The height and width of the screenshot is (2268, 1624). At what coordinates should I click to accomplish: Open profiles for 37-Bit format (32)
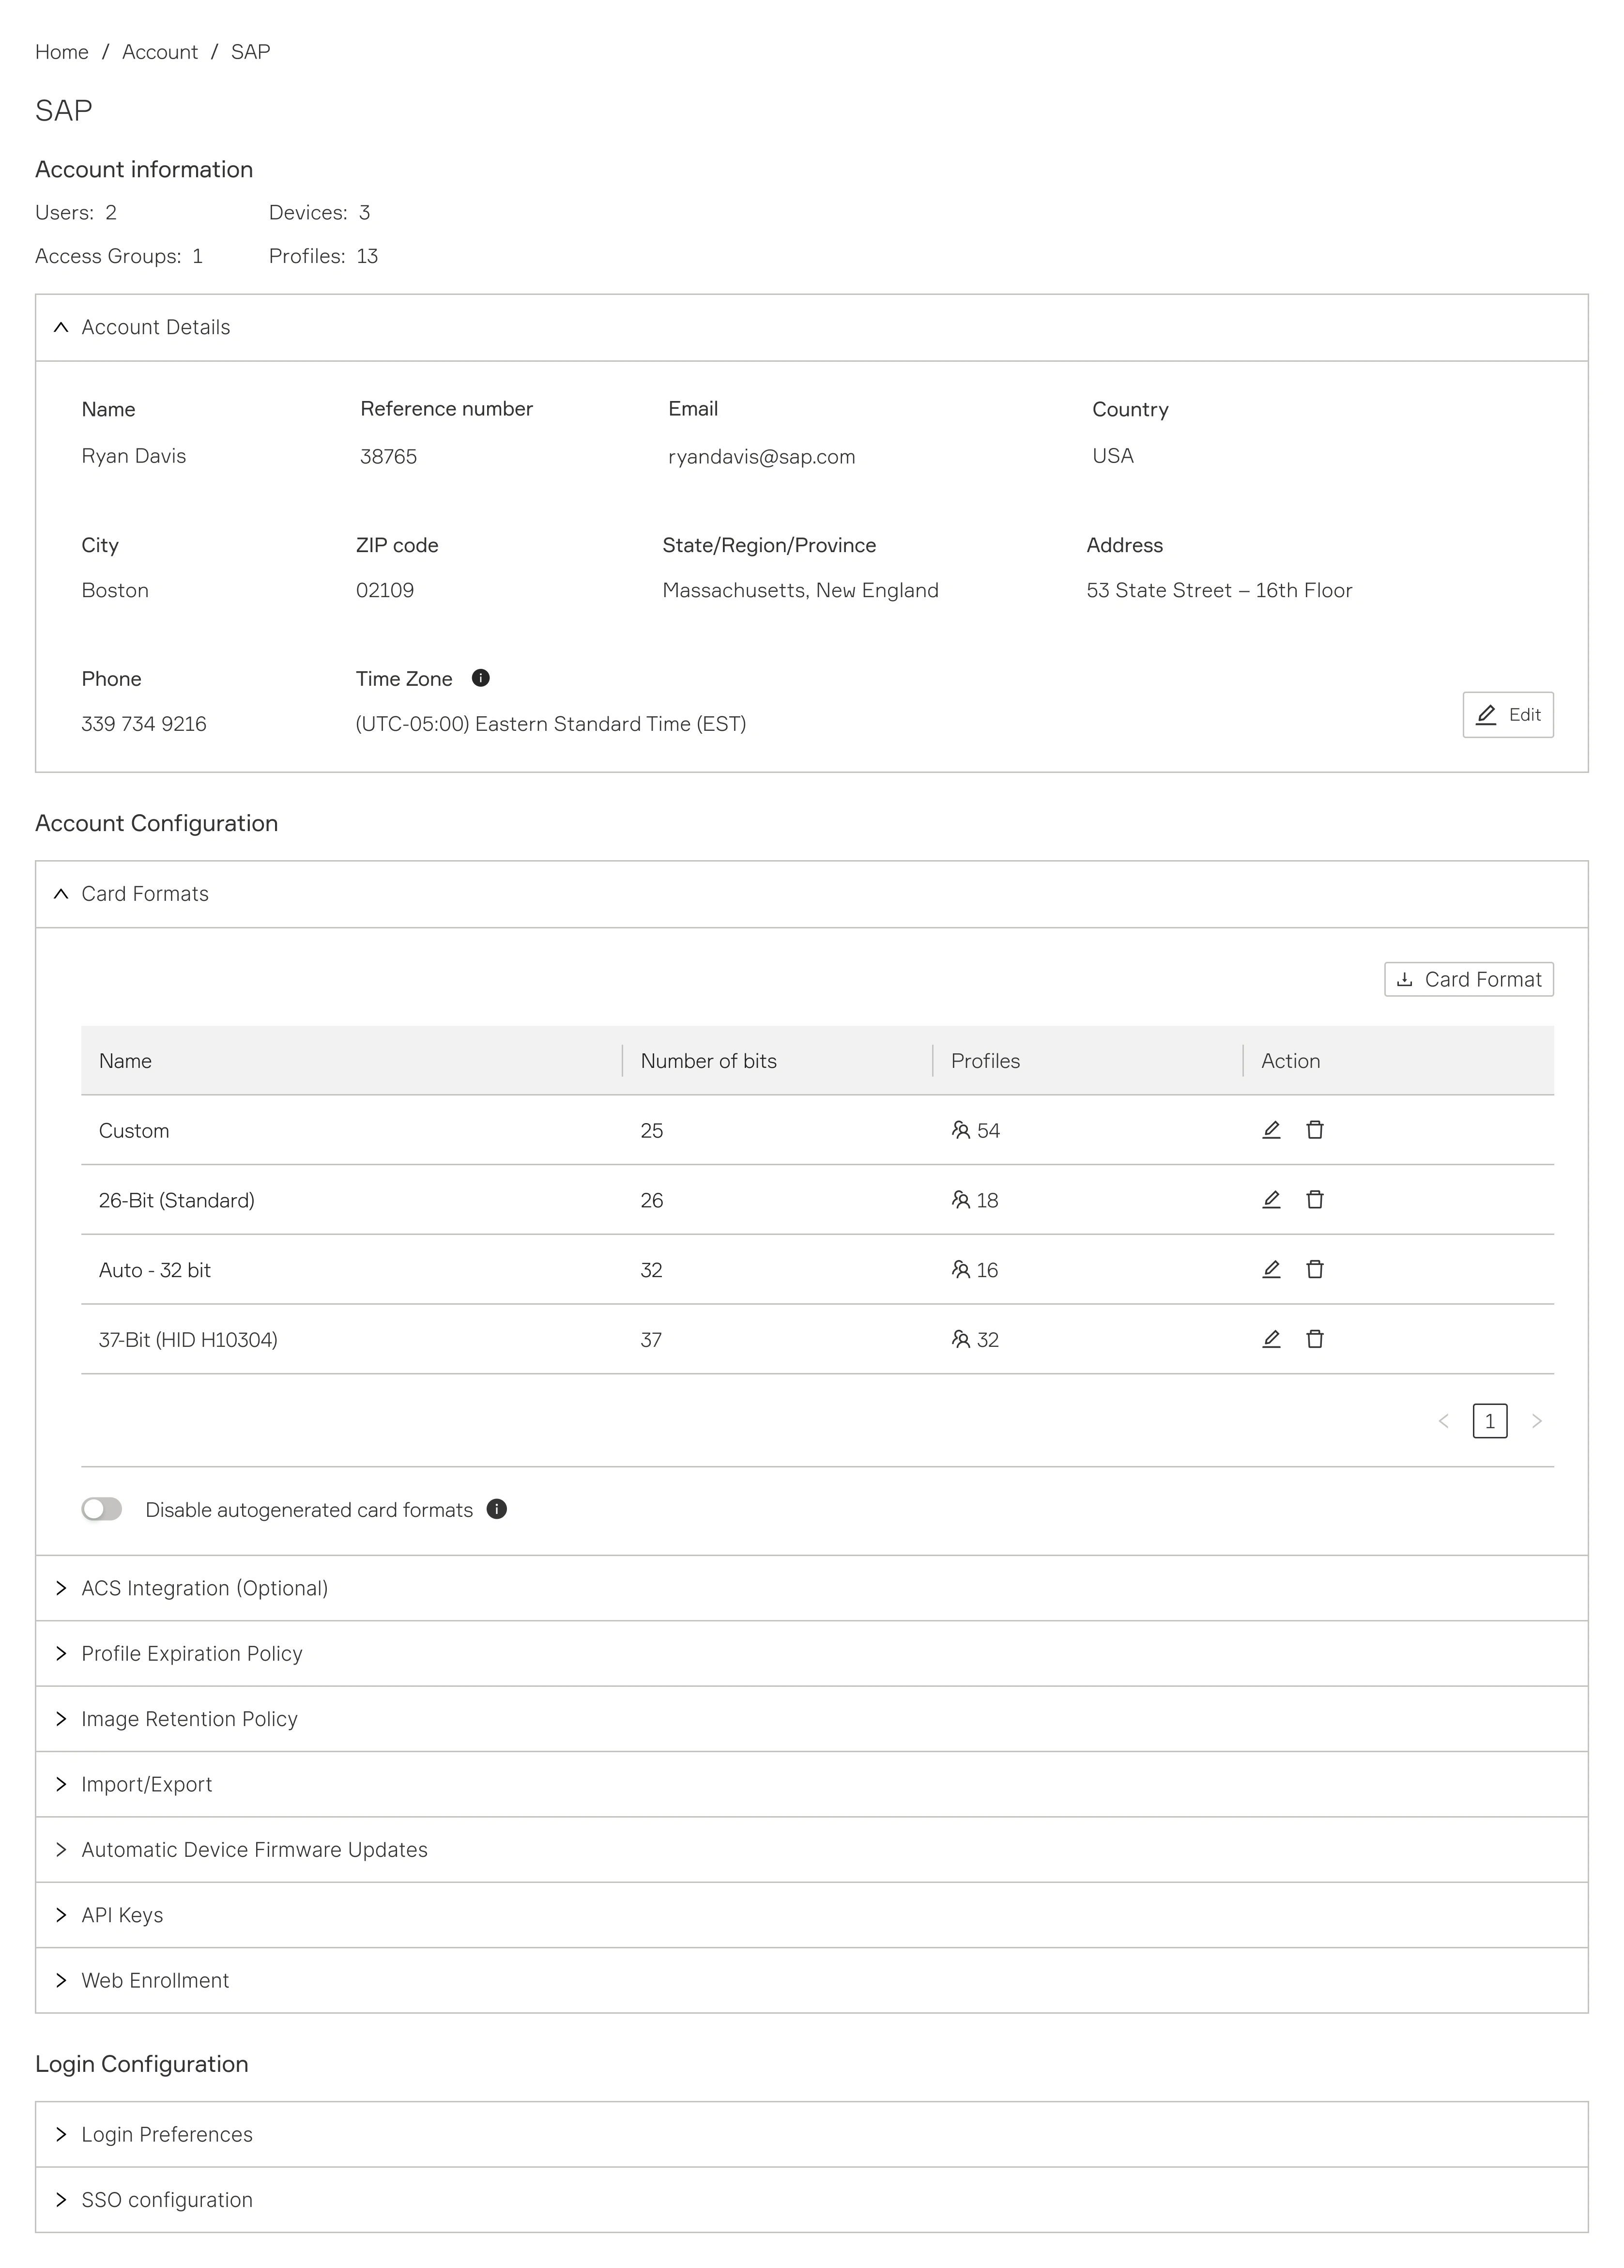coord(975,1340)
